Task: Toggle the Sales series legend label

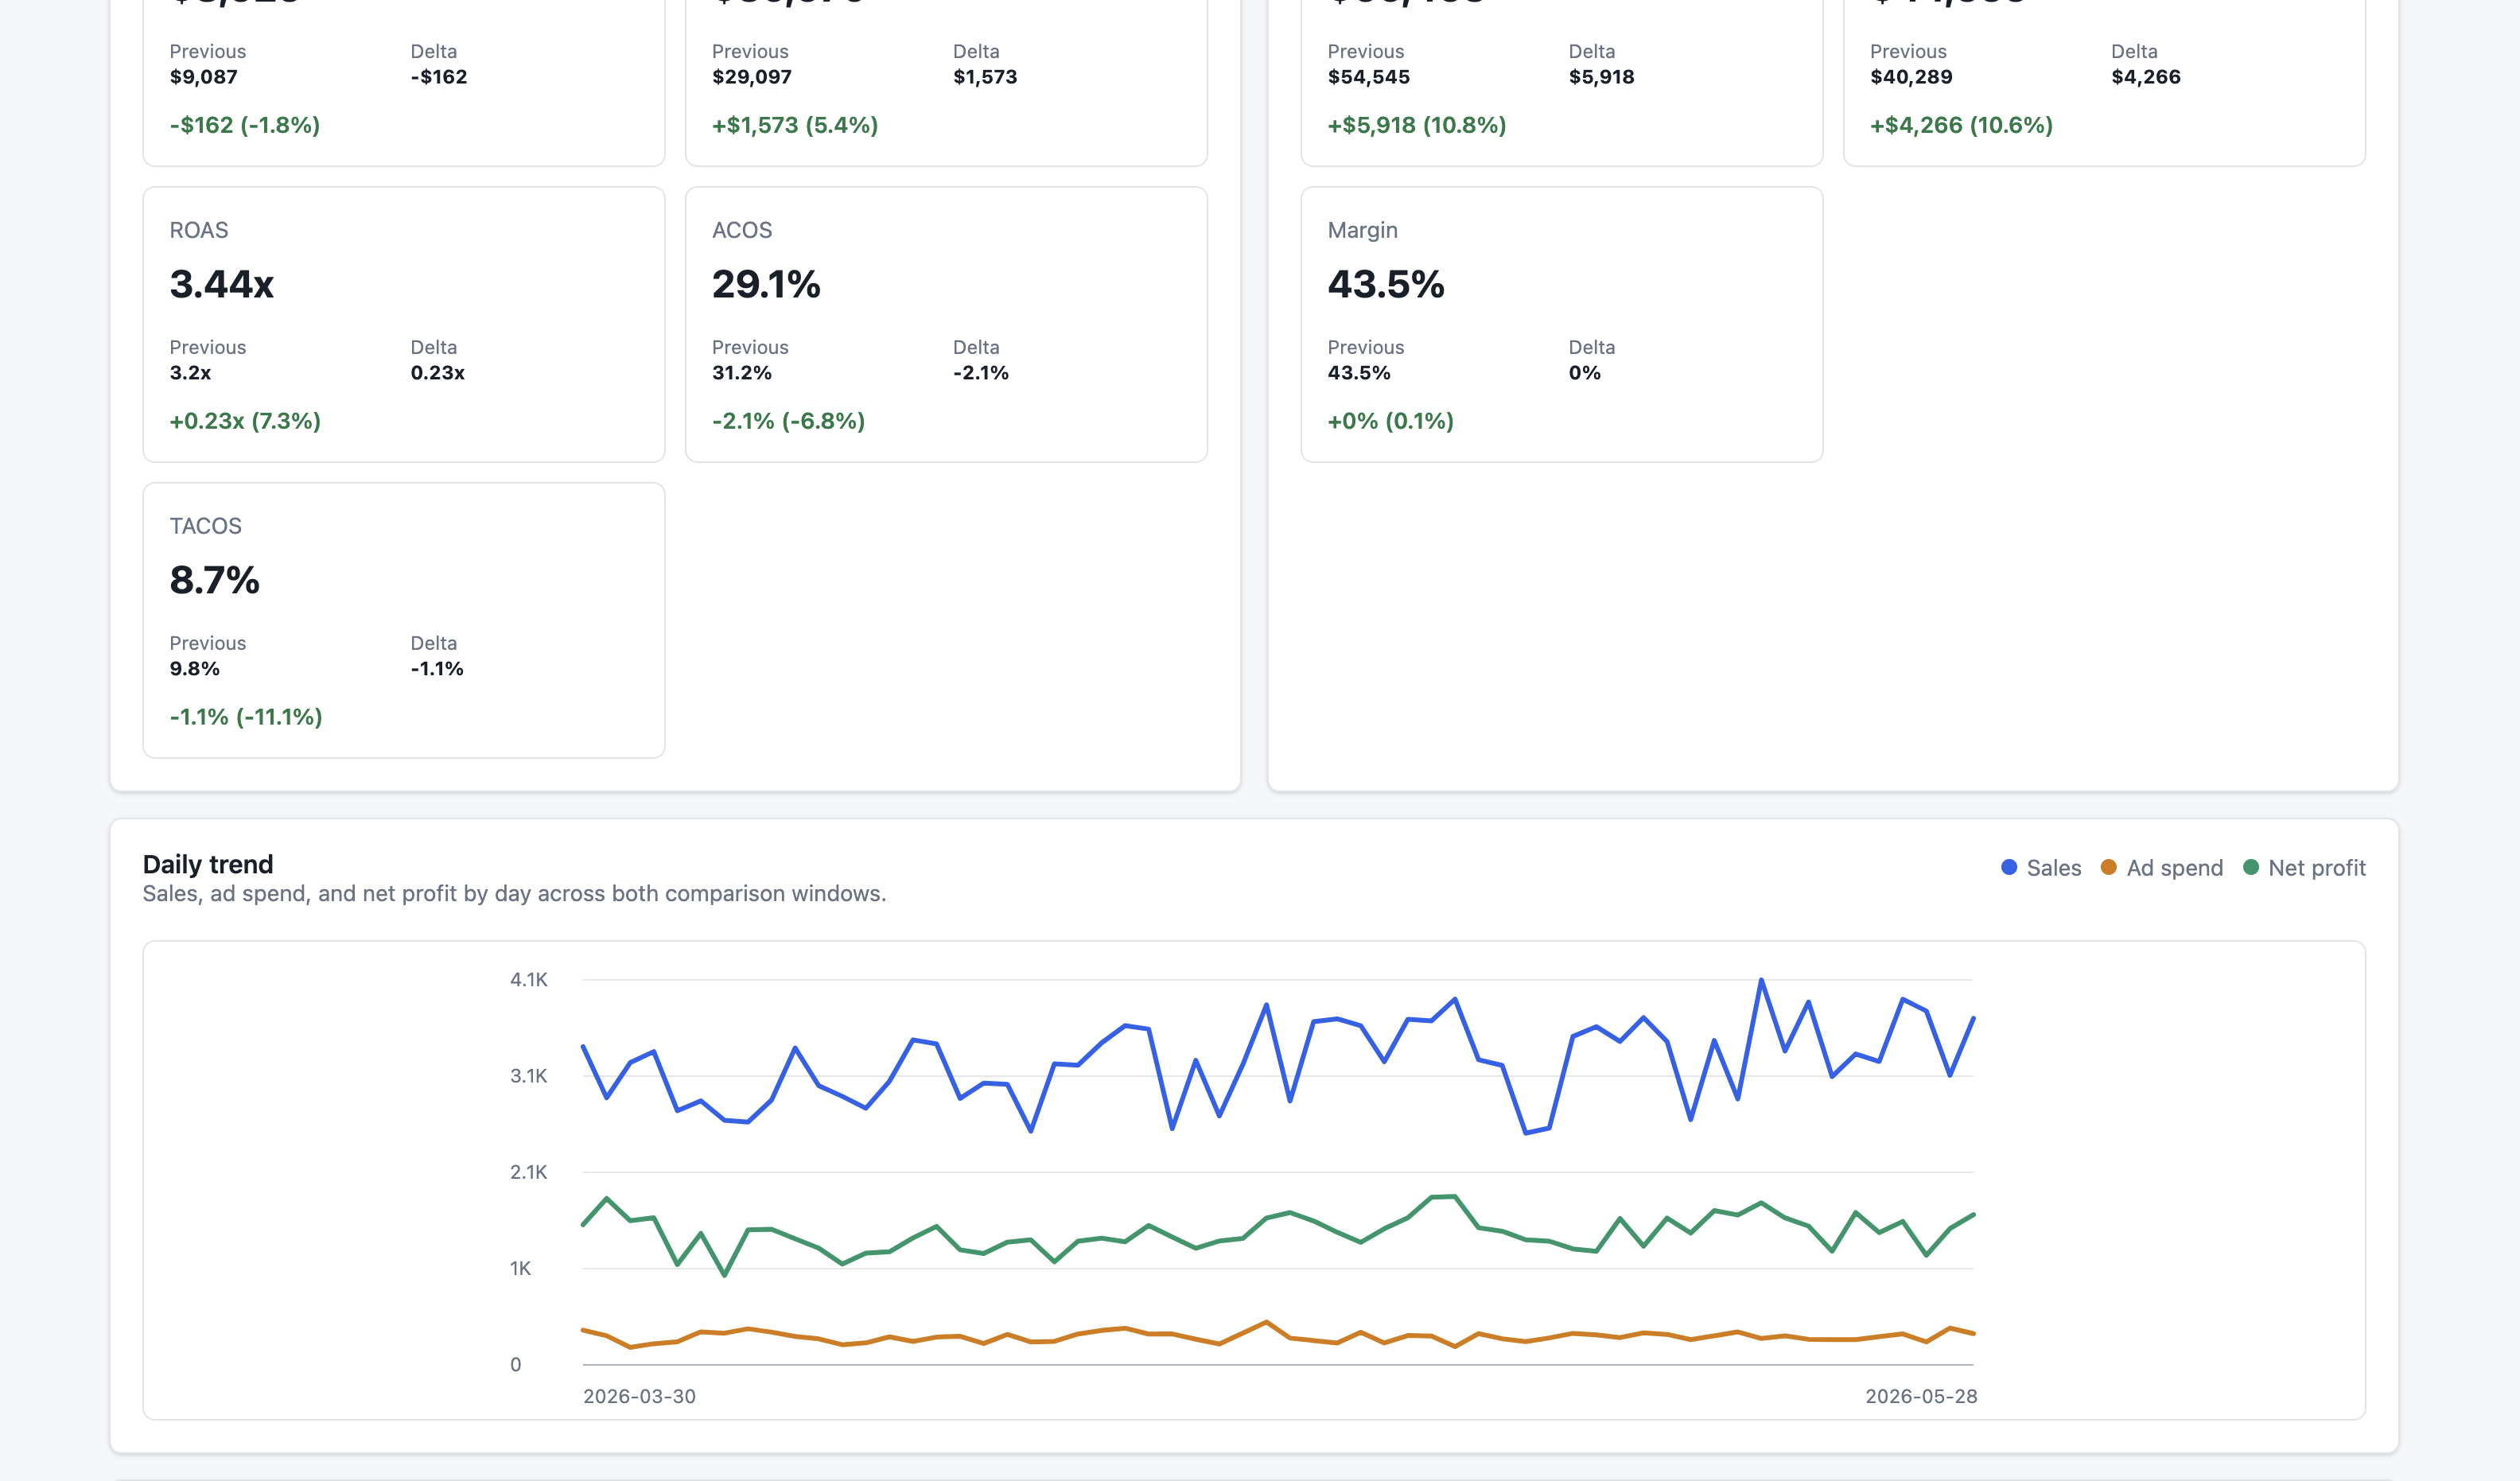Action: tap(2053, 868)
